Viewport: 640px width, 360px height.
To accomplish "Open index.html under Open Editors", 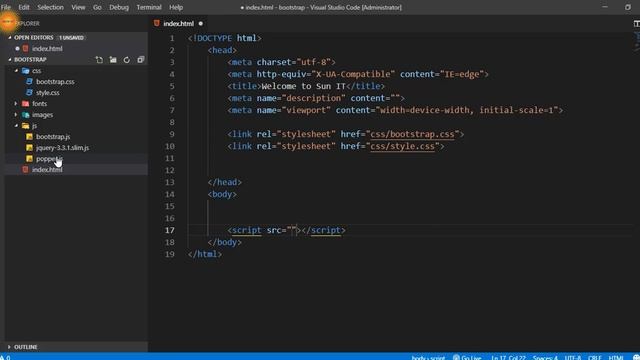I will coord(47,49).
